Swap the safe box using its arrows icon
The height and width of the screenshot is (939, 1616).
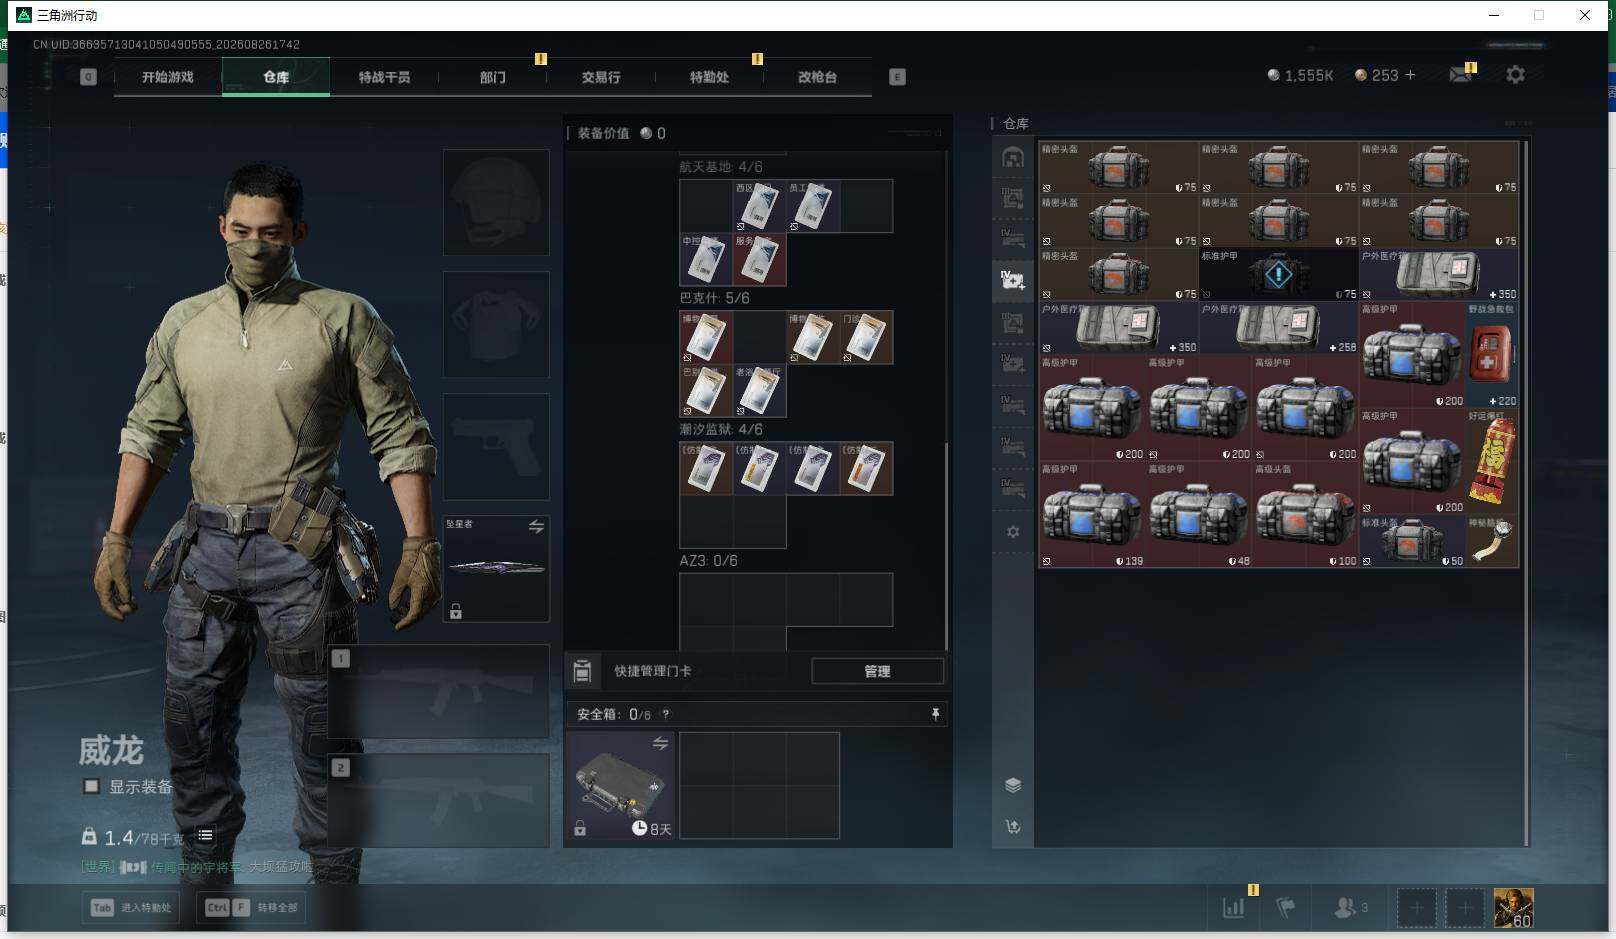coord(660,743)
